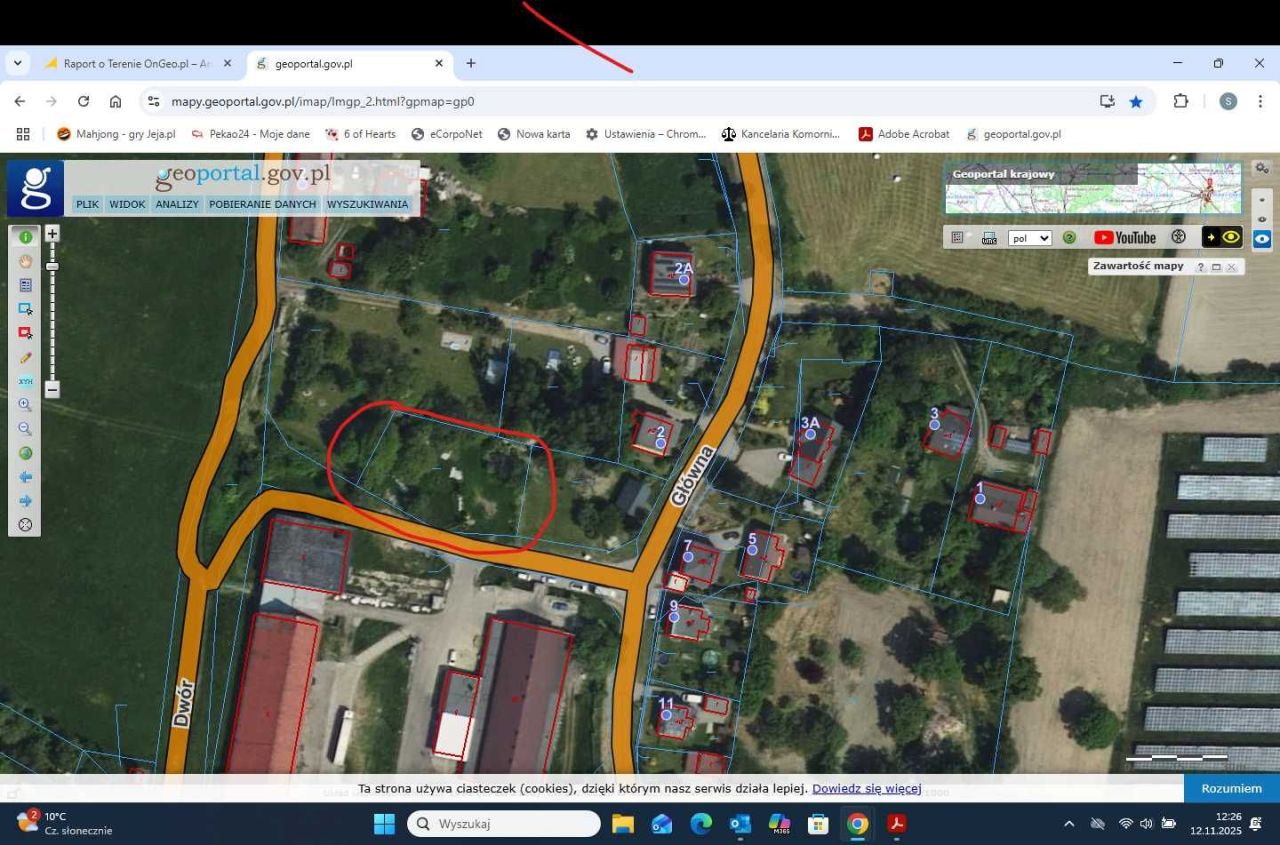Open Chrome extensions puzzle icon
Image resolution: width=1280 pixels, height=845 pixels.
(1181, 101)
